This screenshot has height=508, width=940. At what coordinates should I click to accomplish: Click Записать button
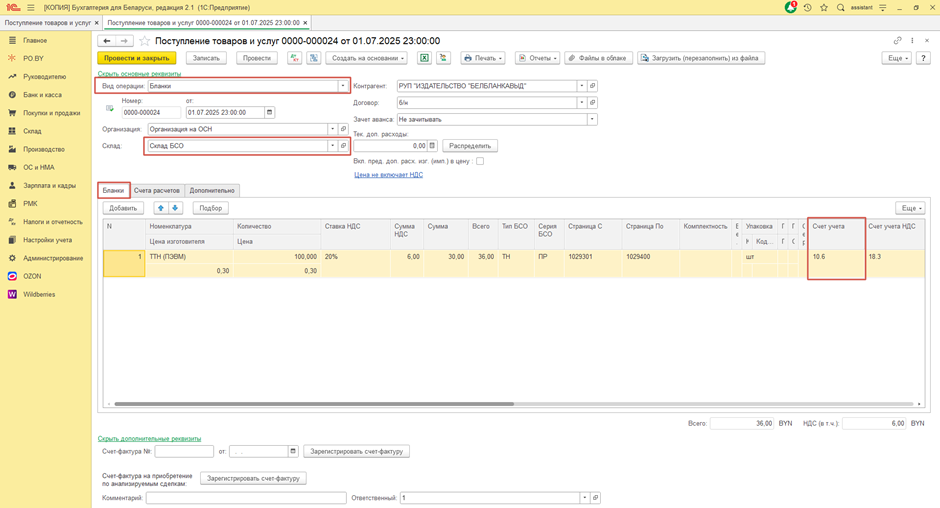pos(206,58)
